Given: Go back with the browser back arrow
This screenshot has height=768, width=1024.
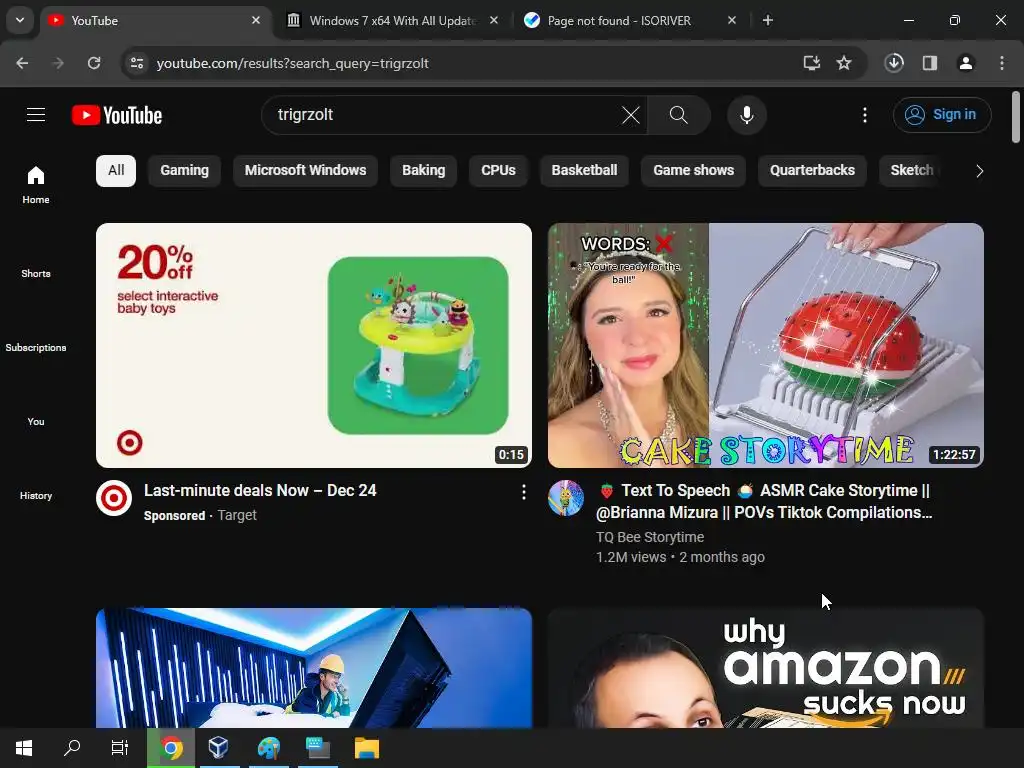Looking at the screenshot, I should 22,63.
